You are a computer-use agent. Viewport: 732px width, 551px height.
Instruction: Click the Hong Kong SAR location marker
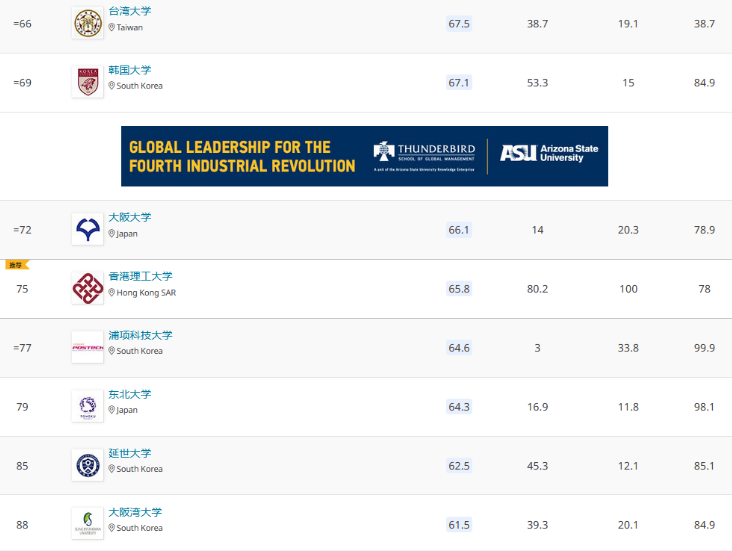[112, 292]
